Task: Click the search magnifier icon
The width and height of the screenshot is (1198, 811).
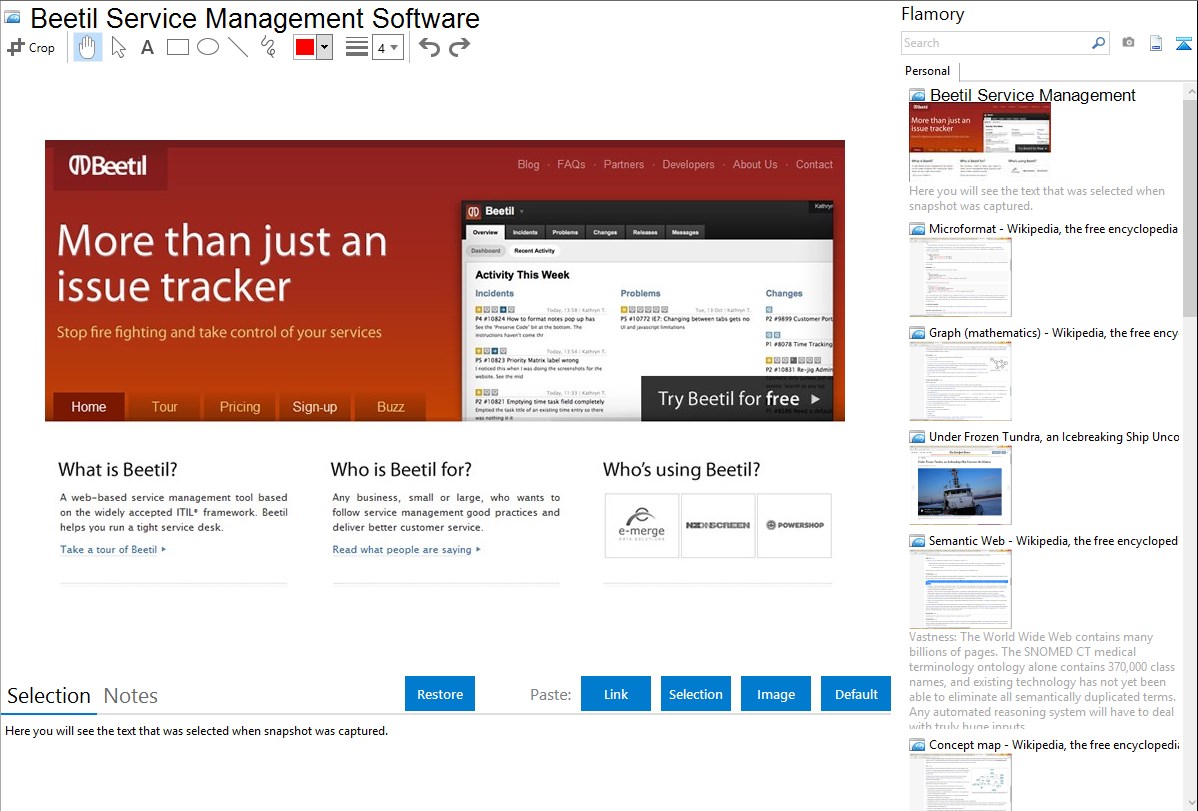Action: click(x=1099, y=43)
